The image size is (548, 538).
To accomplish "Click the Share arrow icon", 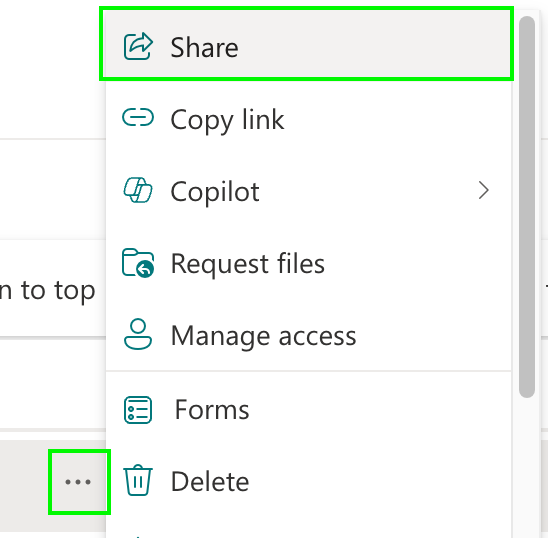I will pos(138,46).
